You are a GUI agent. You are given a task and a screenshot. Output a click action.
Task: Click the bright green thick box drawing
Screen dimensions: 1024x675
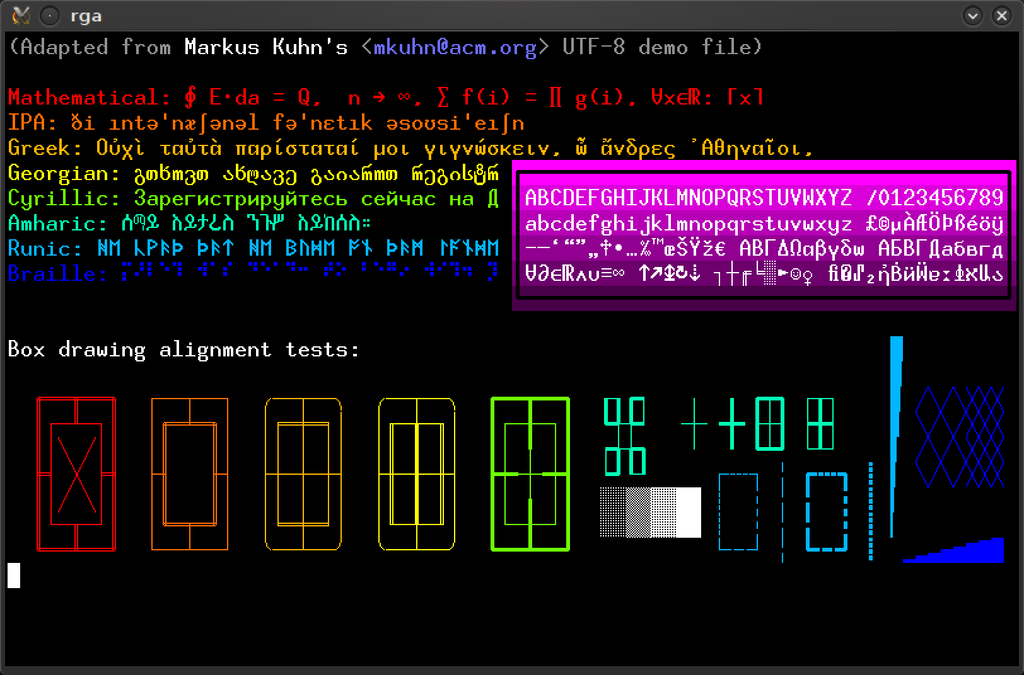[530, 474]
